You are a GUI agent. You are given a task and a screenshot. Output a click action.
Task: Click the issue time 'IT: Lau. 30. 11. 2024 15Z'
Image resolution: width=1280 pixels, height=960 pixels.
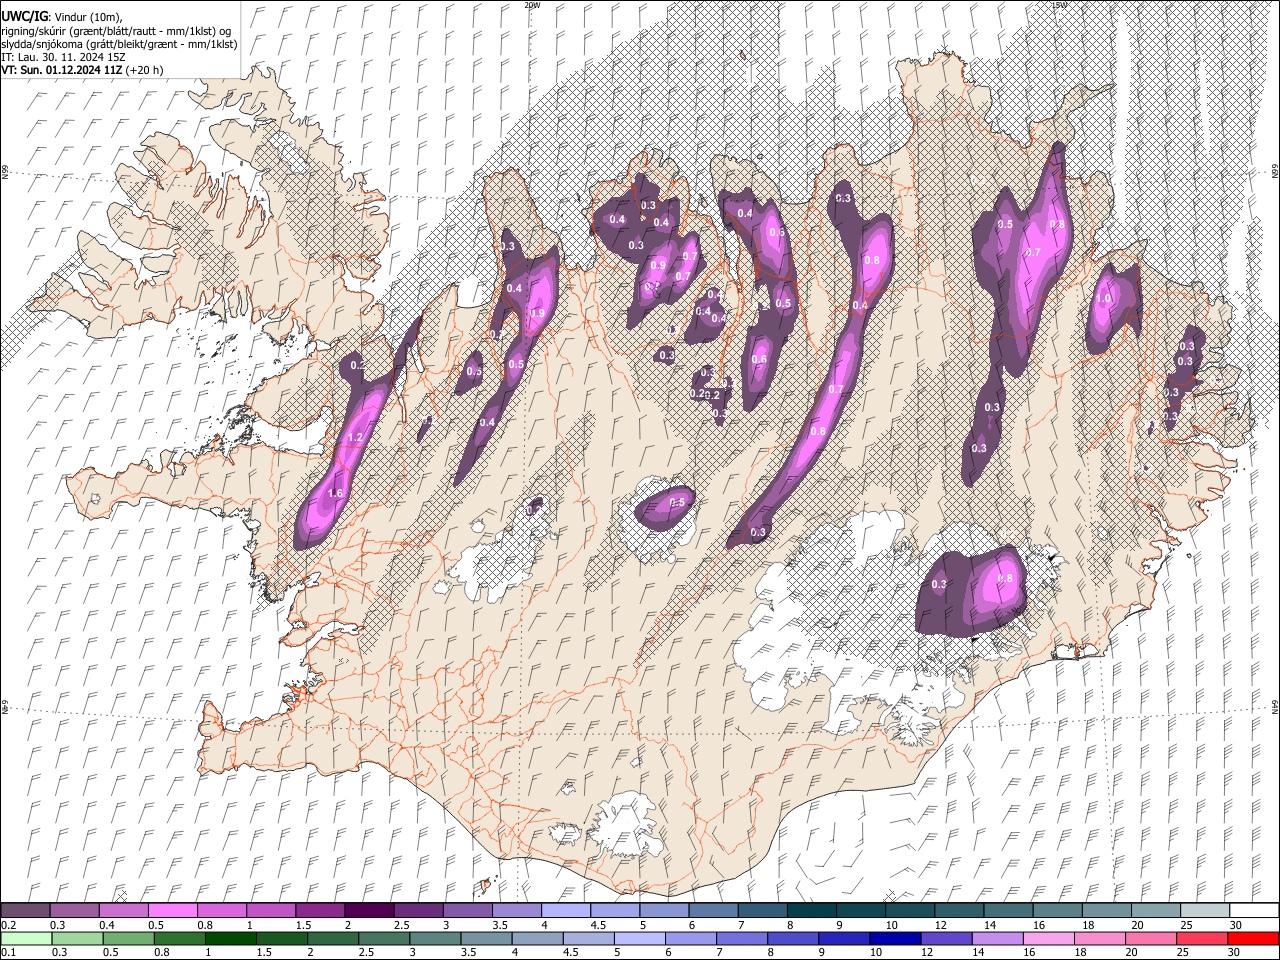point(63,57)
